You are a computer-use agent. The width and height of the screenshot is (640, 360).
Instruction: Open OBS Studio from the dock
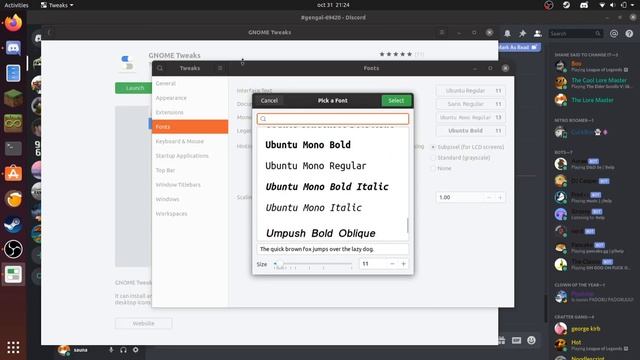[13, 249]
